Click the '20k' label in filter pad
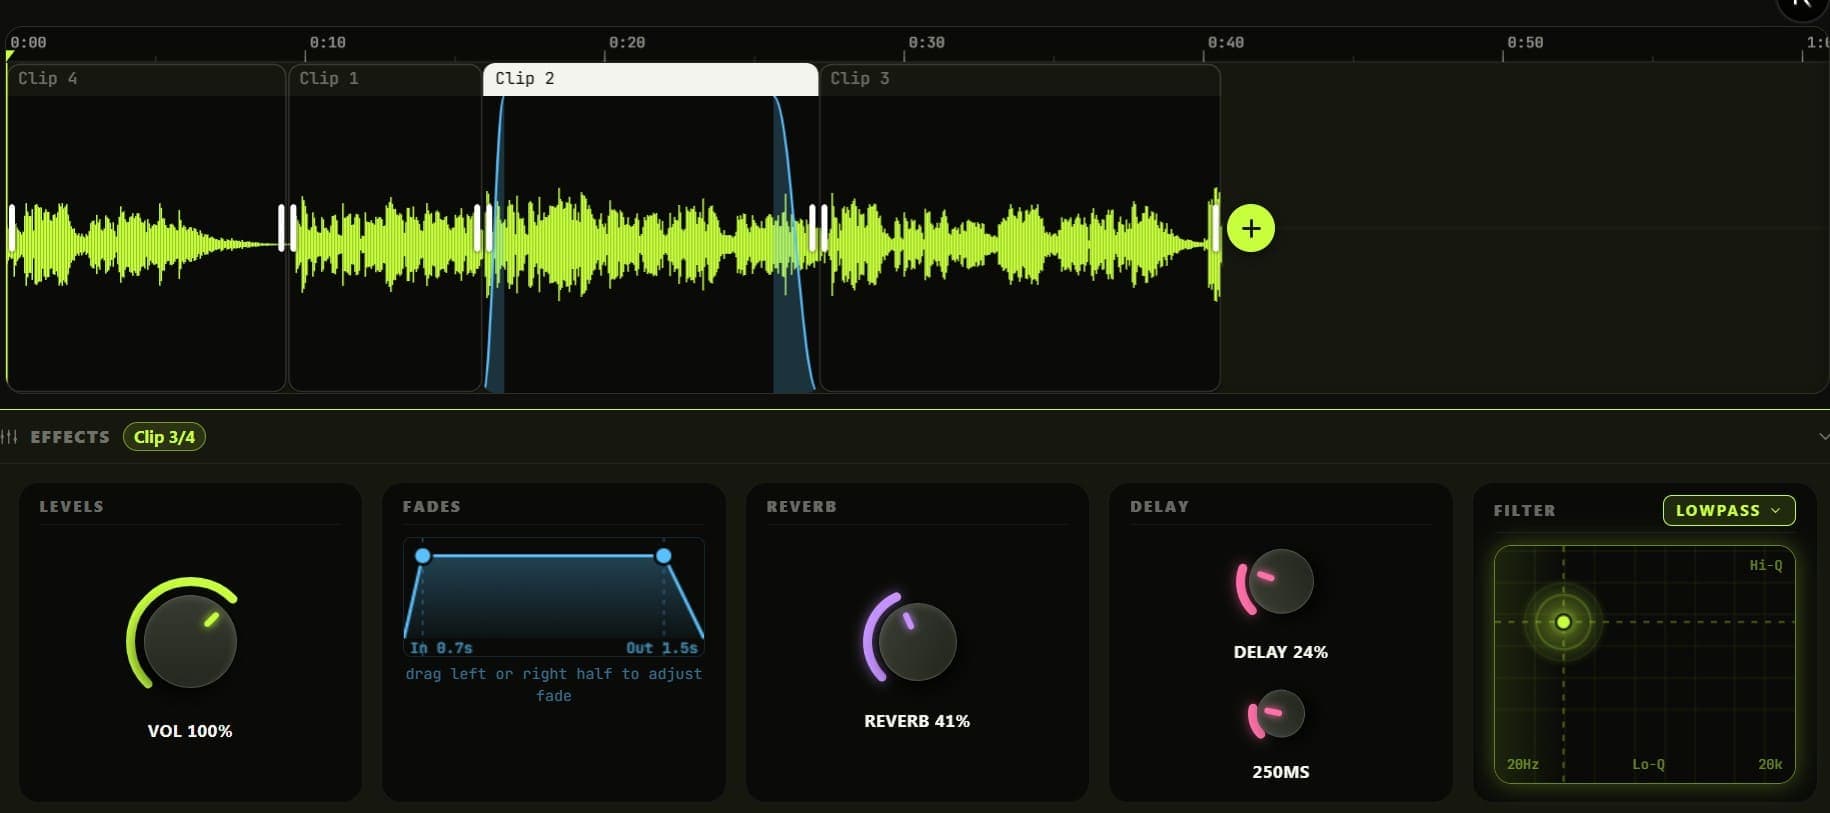The image size is (1830, 813). point(1770,764)
